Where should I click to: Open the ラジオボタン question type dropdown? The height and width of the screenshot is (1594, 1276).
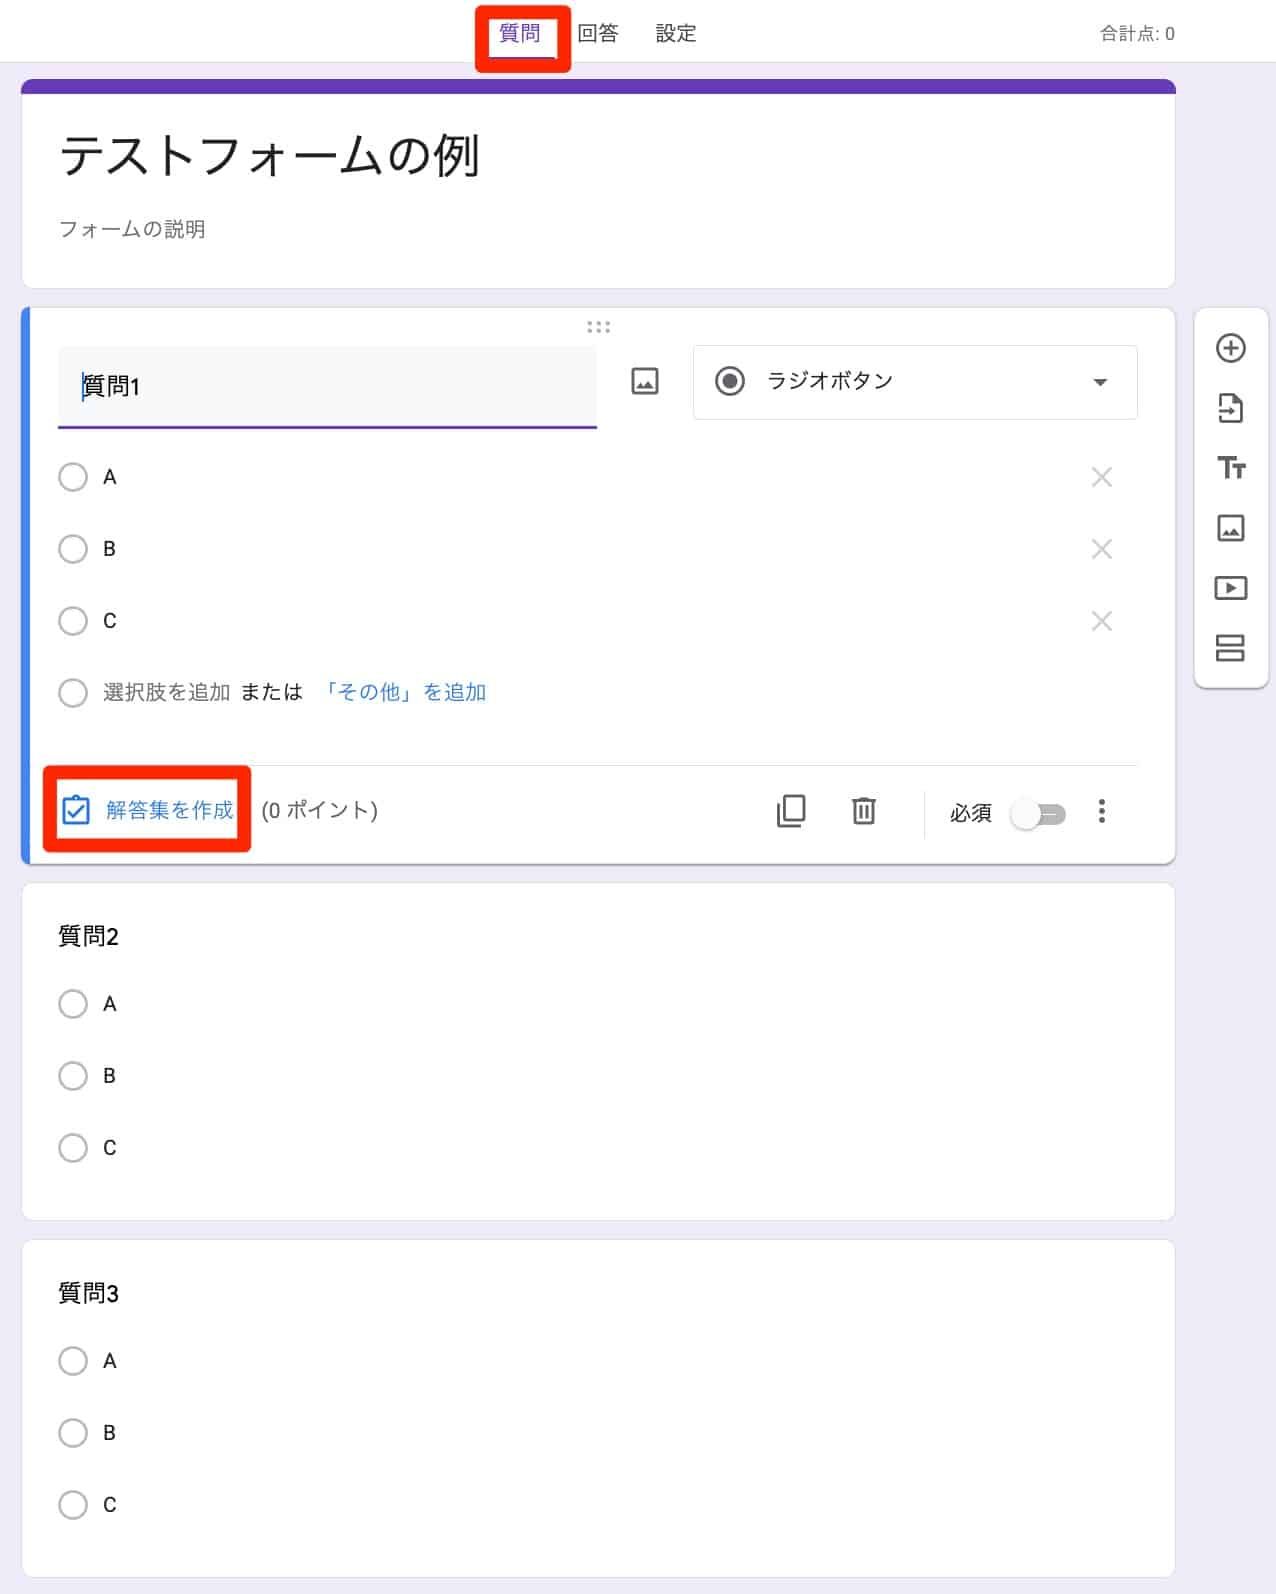coord(915,382)
